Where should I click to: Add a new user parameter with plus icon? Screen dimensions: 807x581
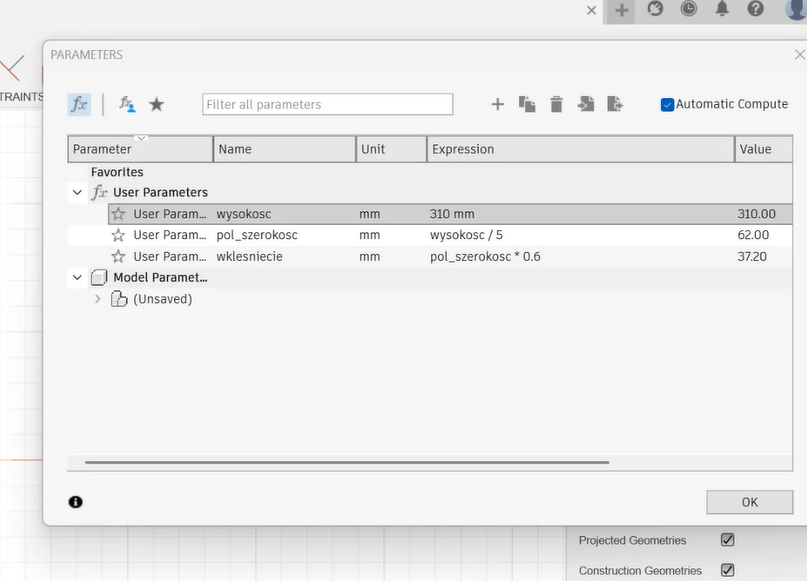pyautogui.click(x=498, y=104)
